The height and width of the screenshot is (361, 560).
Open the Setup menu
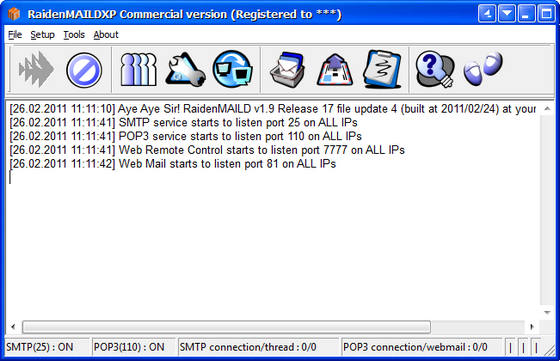coord(42,35)
